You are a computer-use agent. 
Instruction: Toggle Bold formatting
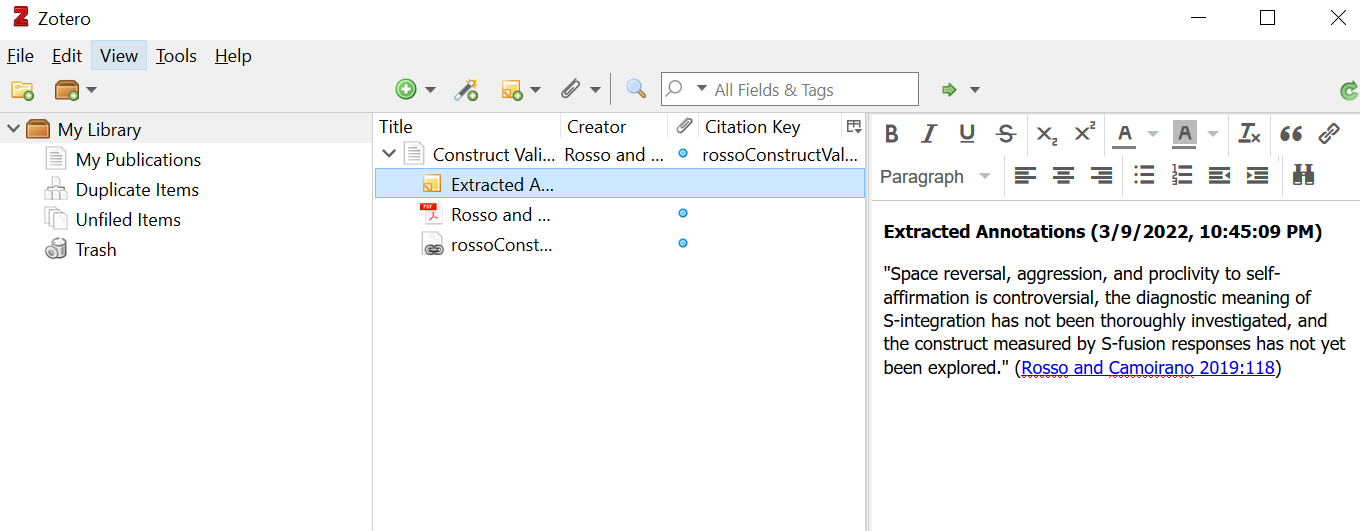(892, 133)
